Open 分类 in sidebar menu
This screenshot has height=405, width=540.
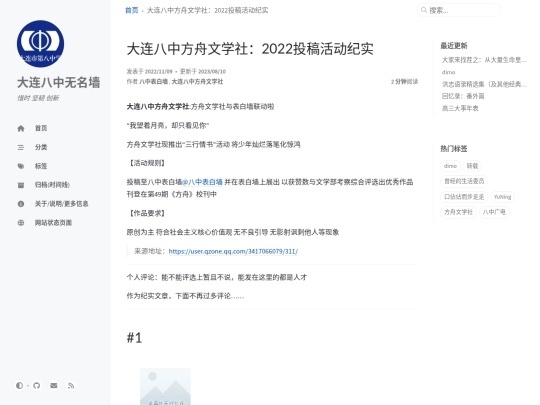click(x=41, y=147)
